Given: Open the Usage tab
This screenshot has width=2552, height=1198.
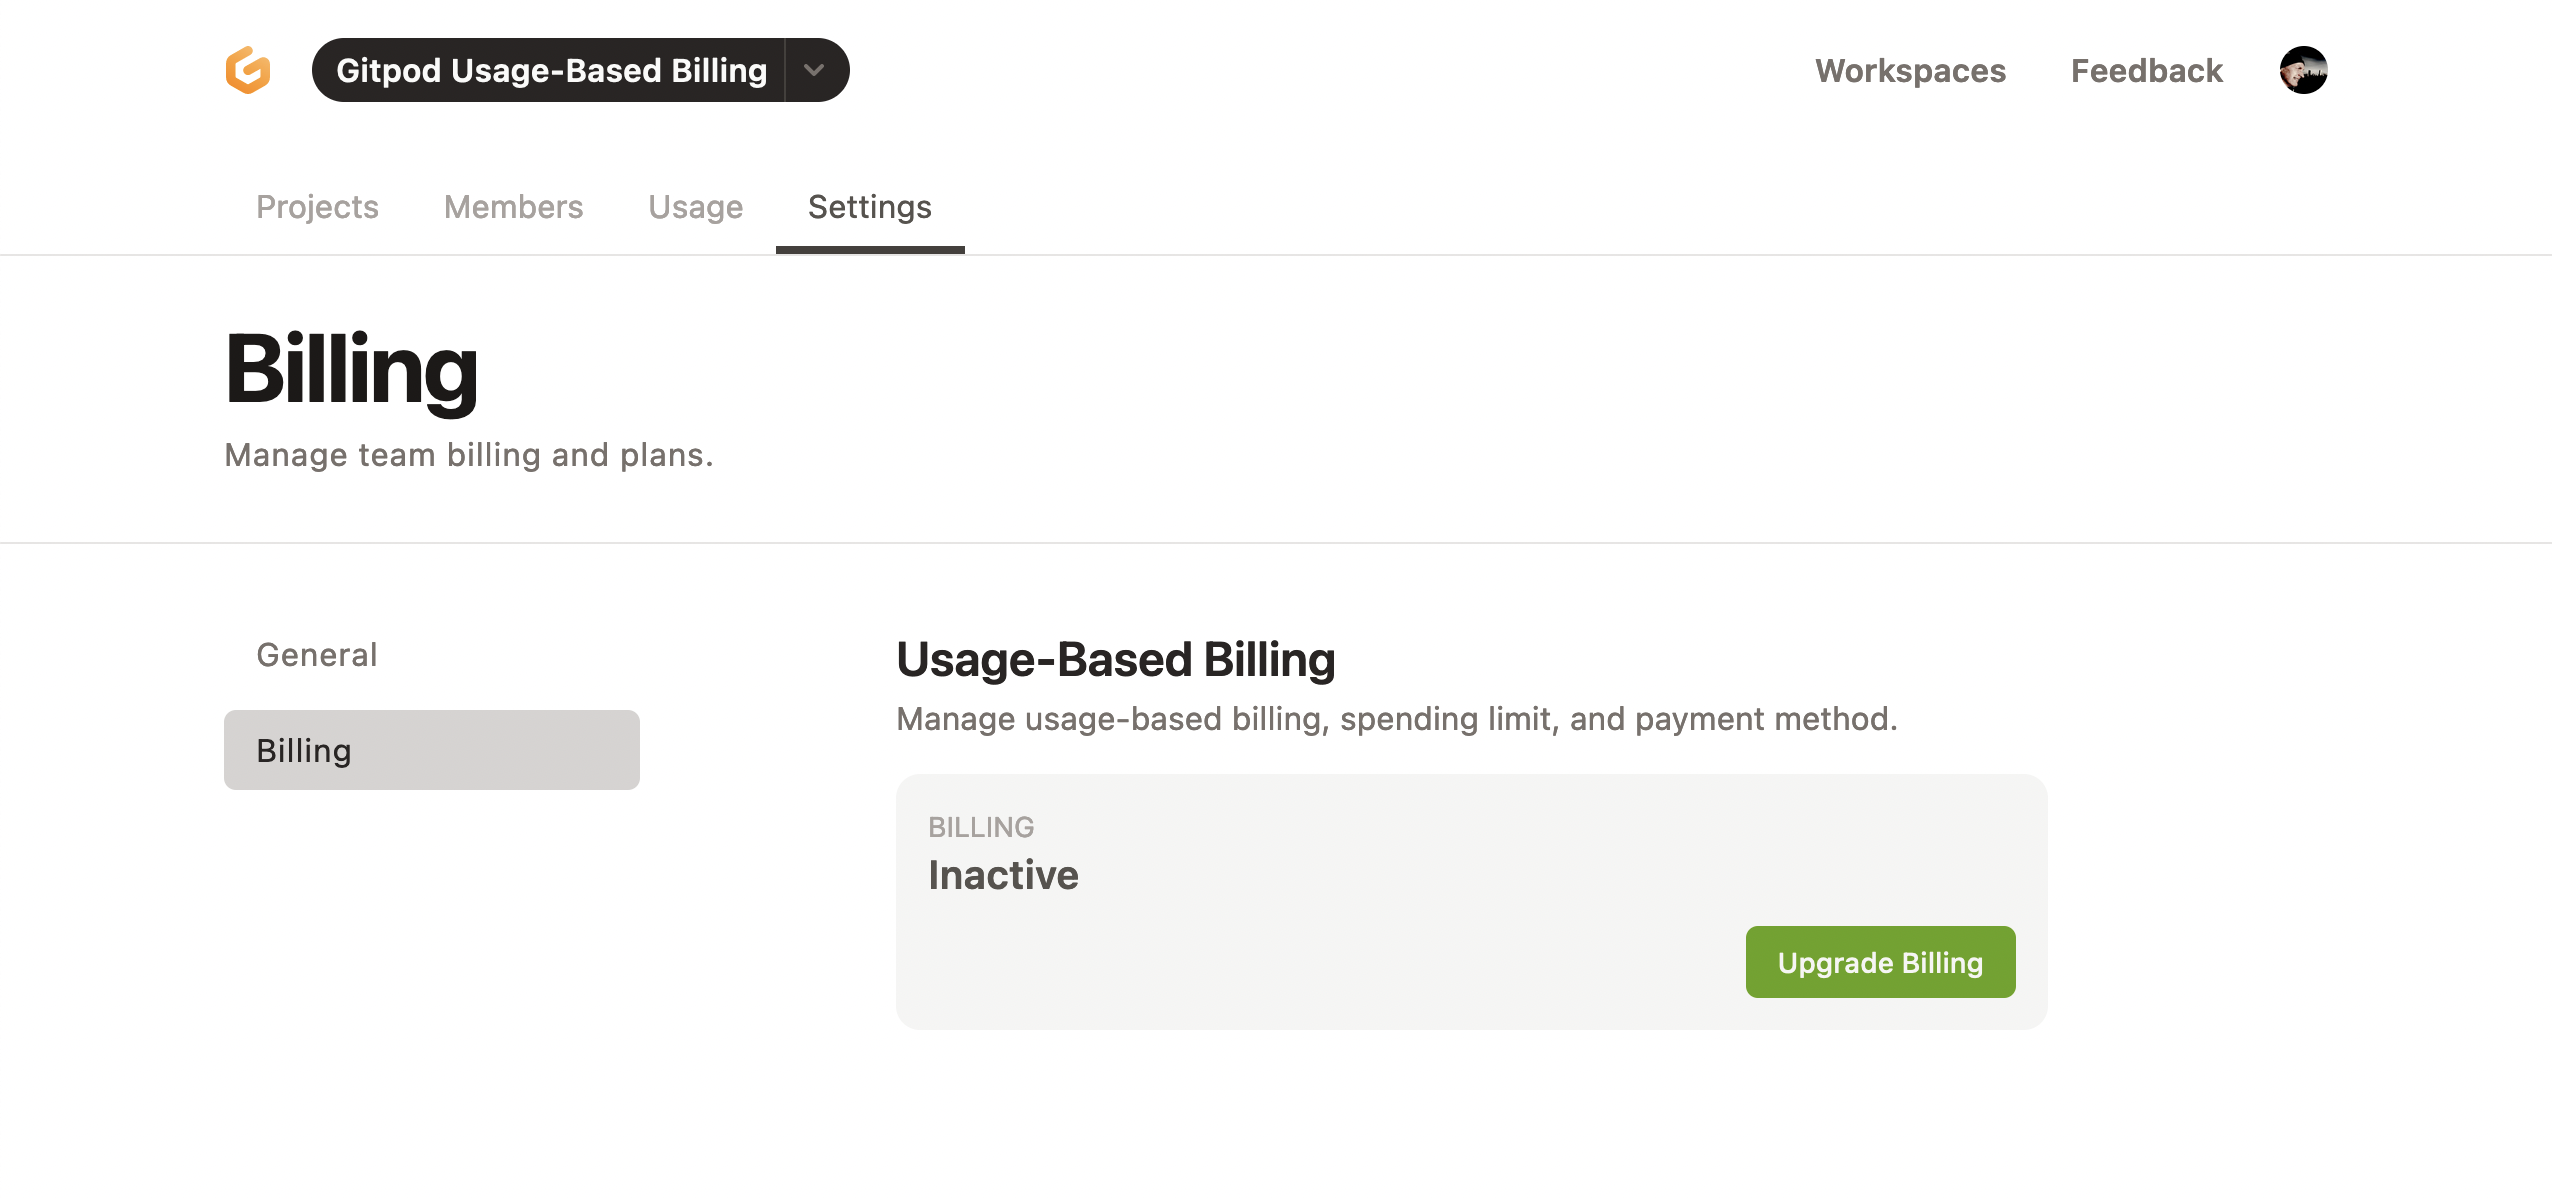Looking at the screenshot, I should 695,207.
